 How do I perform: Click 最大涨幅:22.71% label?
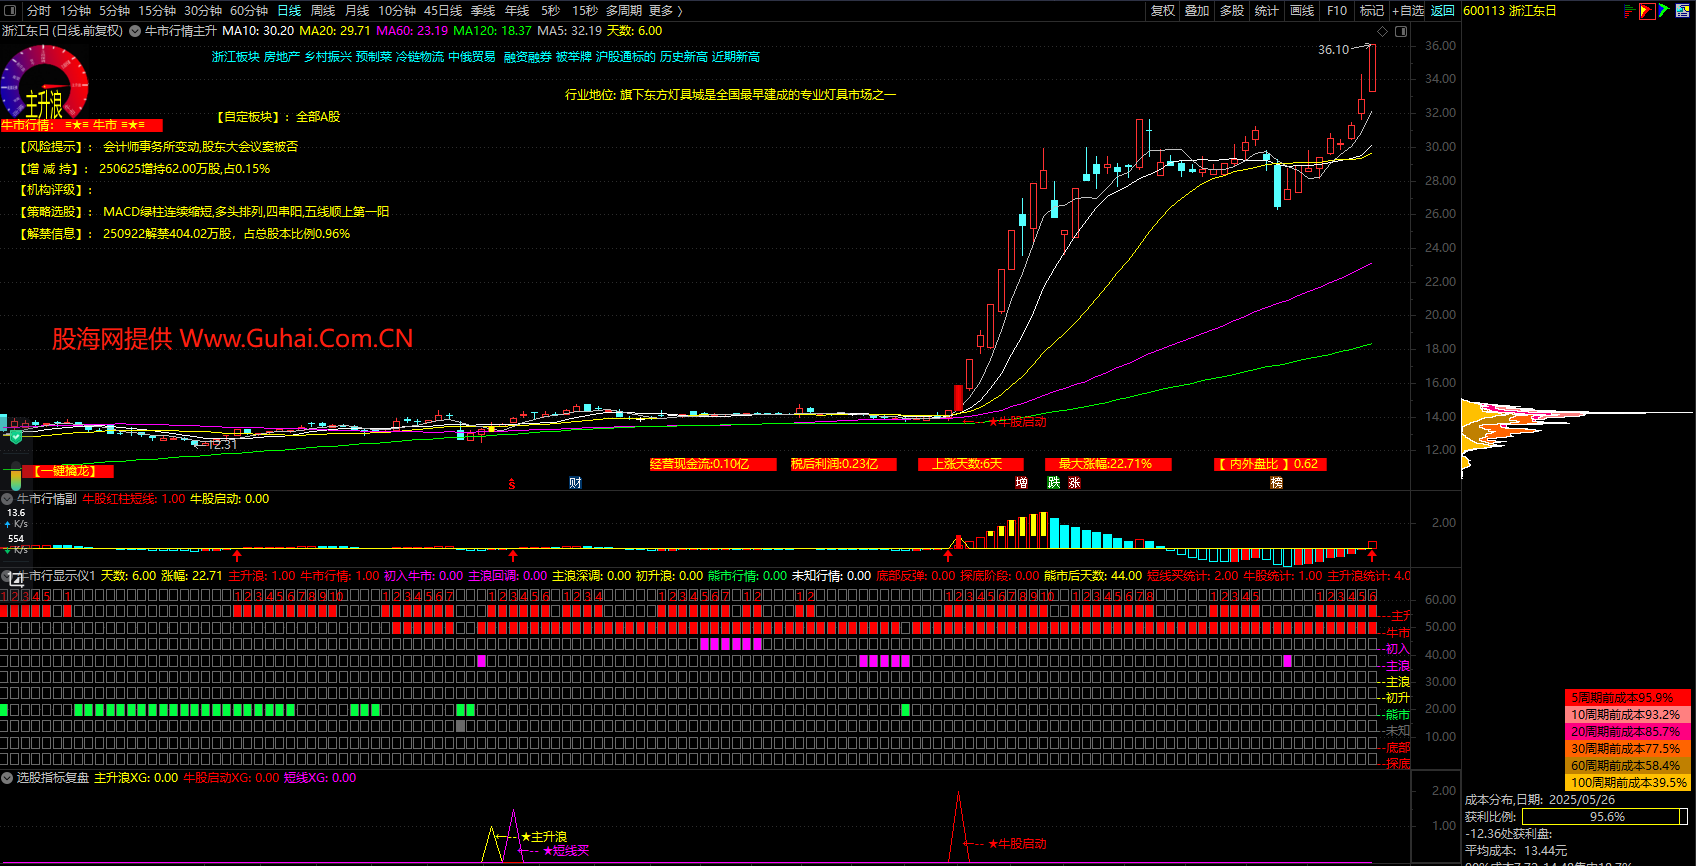1108,464
